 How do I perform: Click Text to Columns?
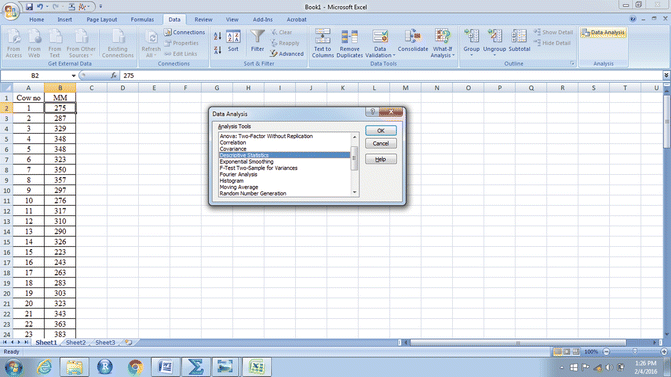323,43
